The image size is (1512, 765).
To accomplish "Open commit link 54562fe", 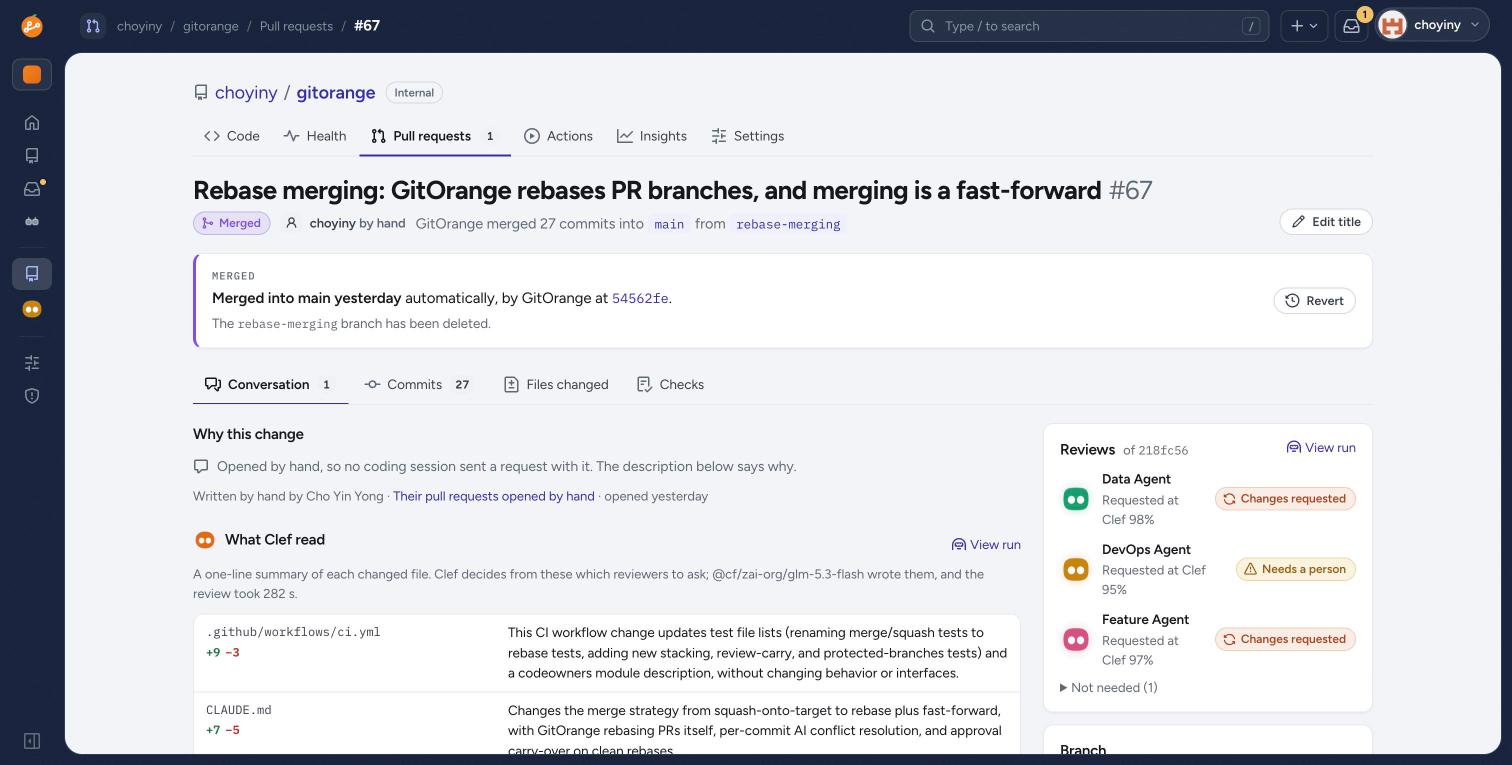I will pyautogui.click(x=640, y=299).
